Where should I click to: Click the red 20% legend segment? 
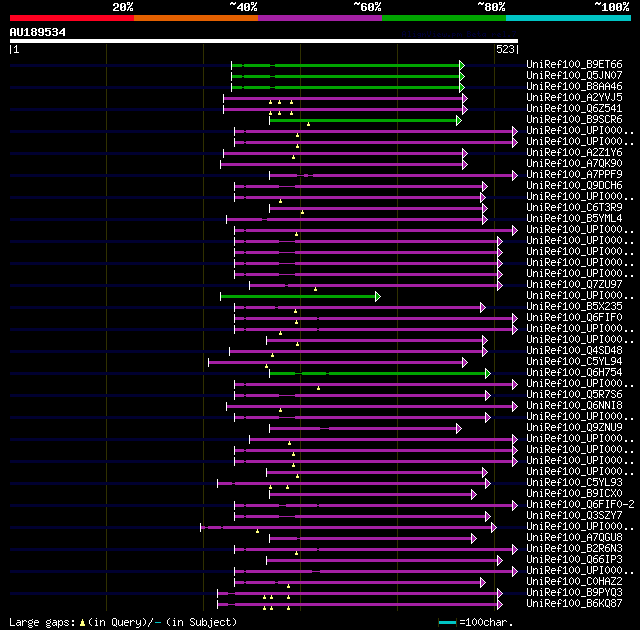pyautogui.click(x=72, y=18)
